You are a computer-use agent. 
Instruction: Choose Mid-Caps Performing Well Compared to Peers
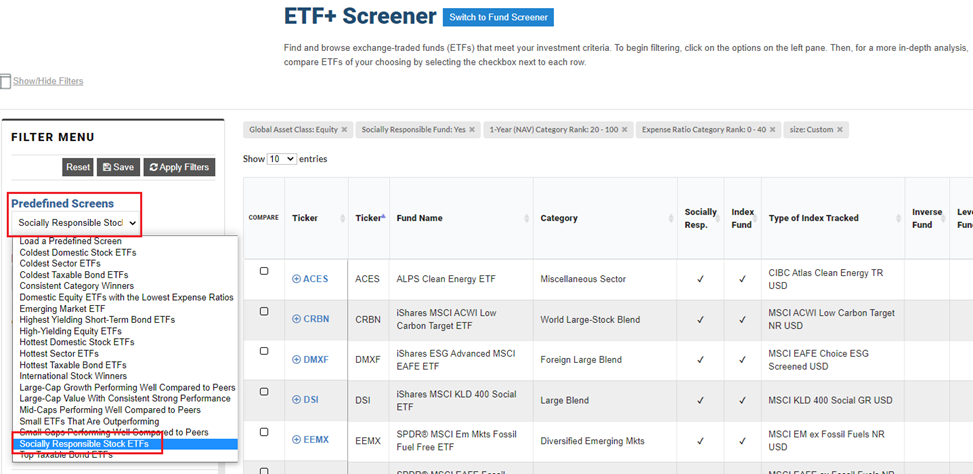[x=125, y=410]
